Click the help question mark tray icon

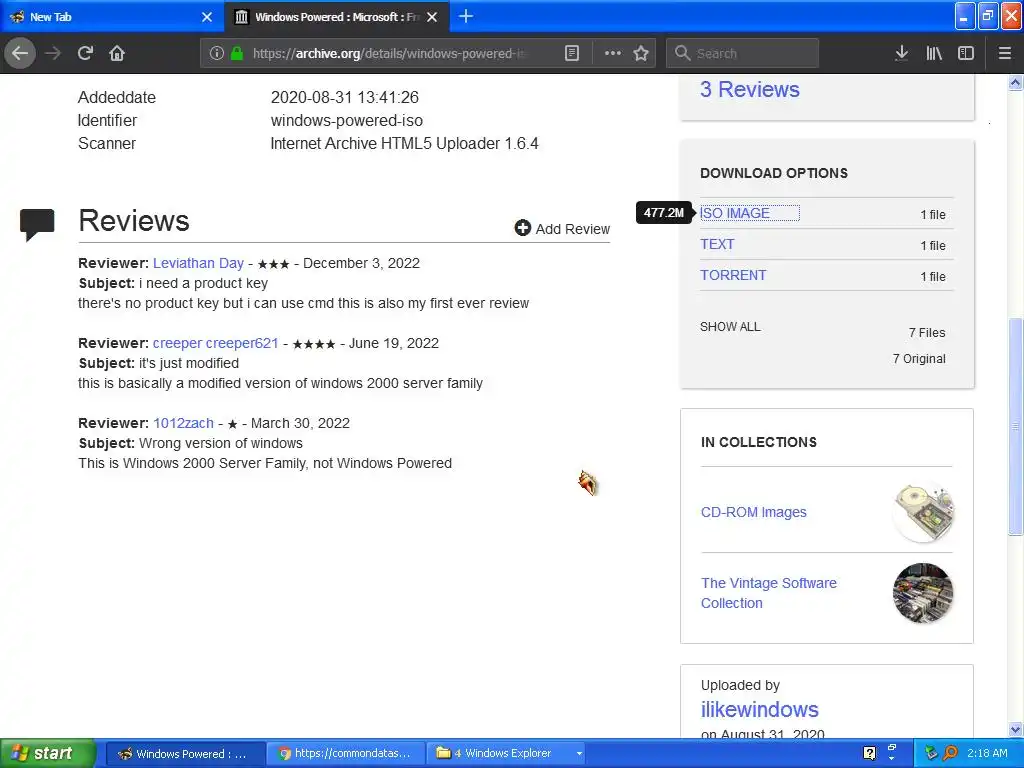click(x=869, y=753)
